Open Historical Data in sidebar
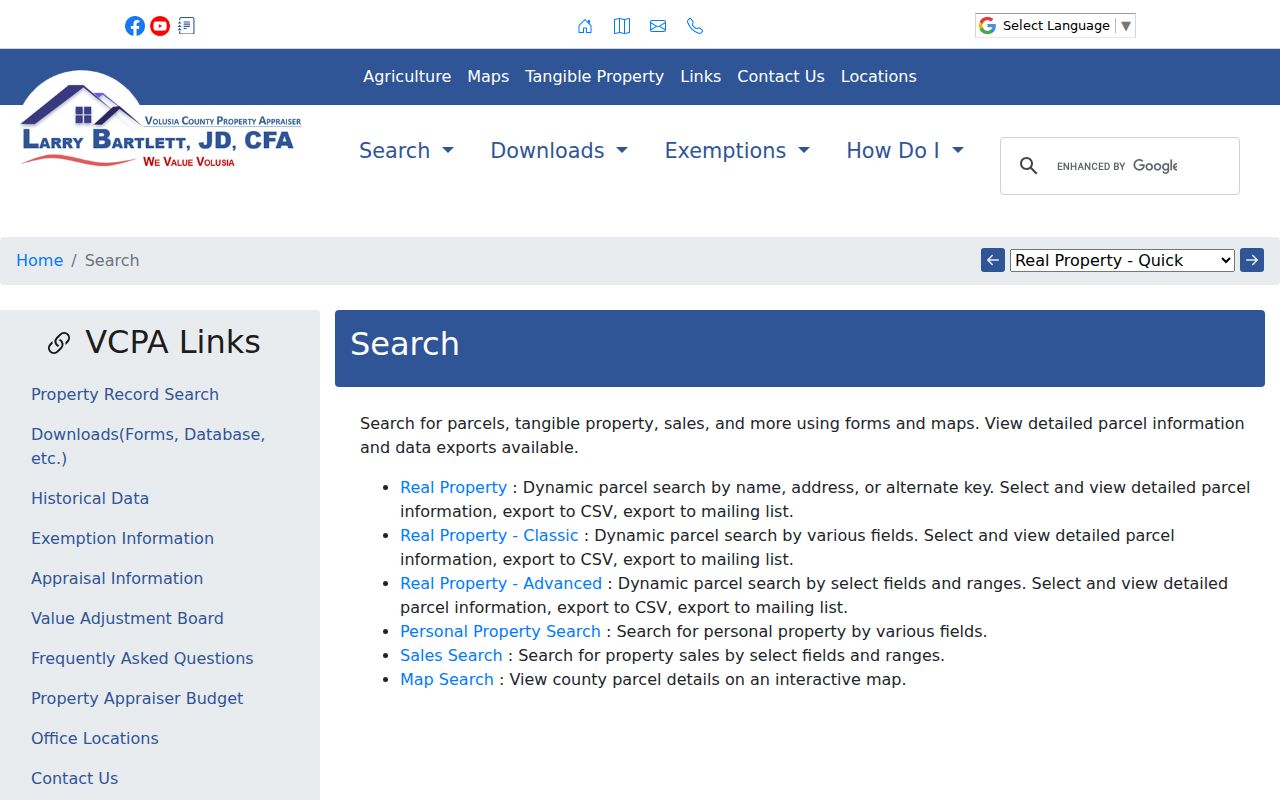The height and width of the screenshot is (800, 1280). pos(90,498)
